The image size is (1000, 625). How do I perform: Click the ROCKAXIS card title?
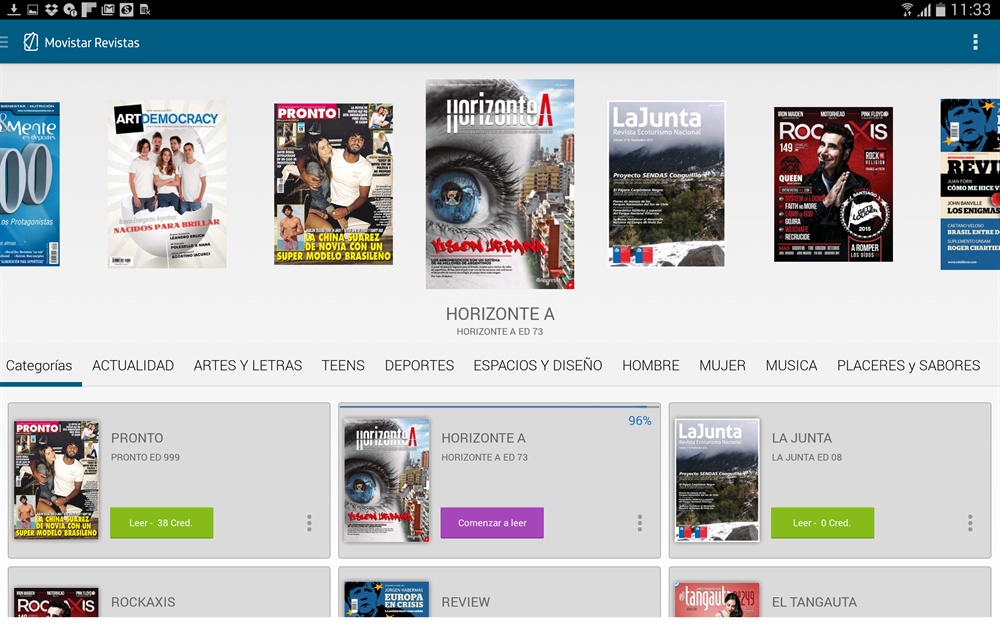click(143, 602)
